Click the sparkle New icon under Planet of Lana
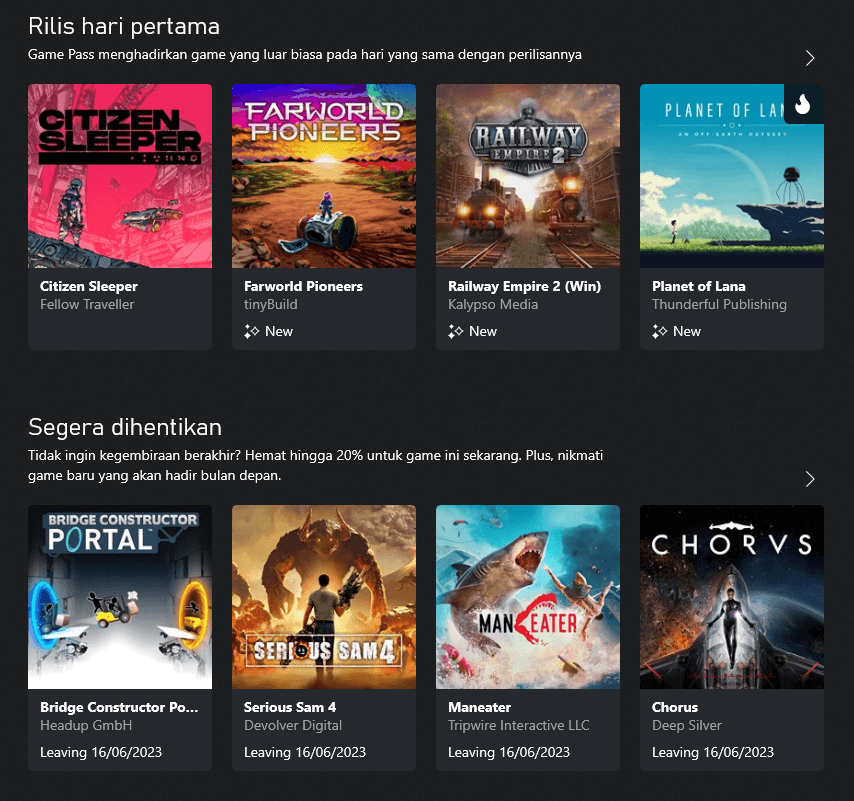The height and width of the screenshot is (801, 854). point(659,331)
